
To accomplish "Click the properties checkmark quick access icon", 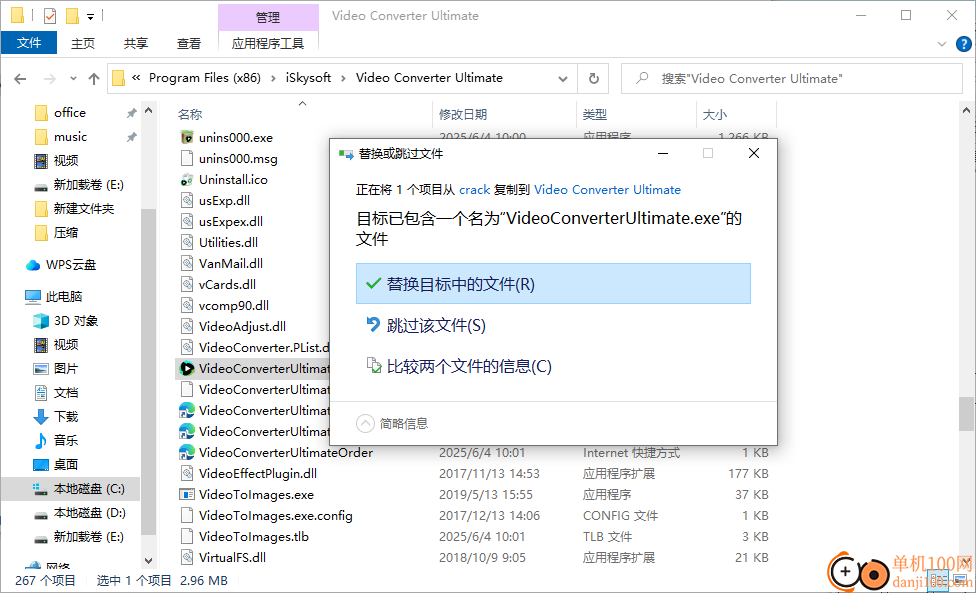I will 50,16.
